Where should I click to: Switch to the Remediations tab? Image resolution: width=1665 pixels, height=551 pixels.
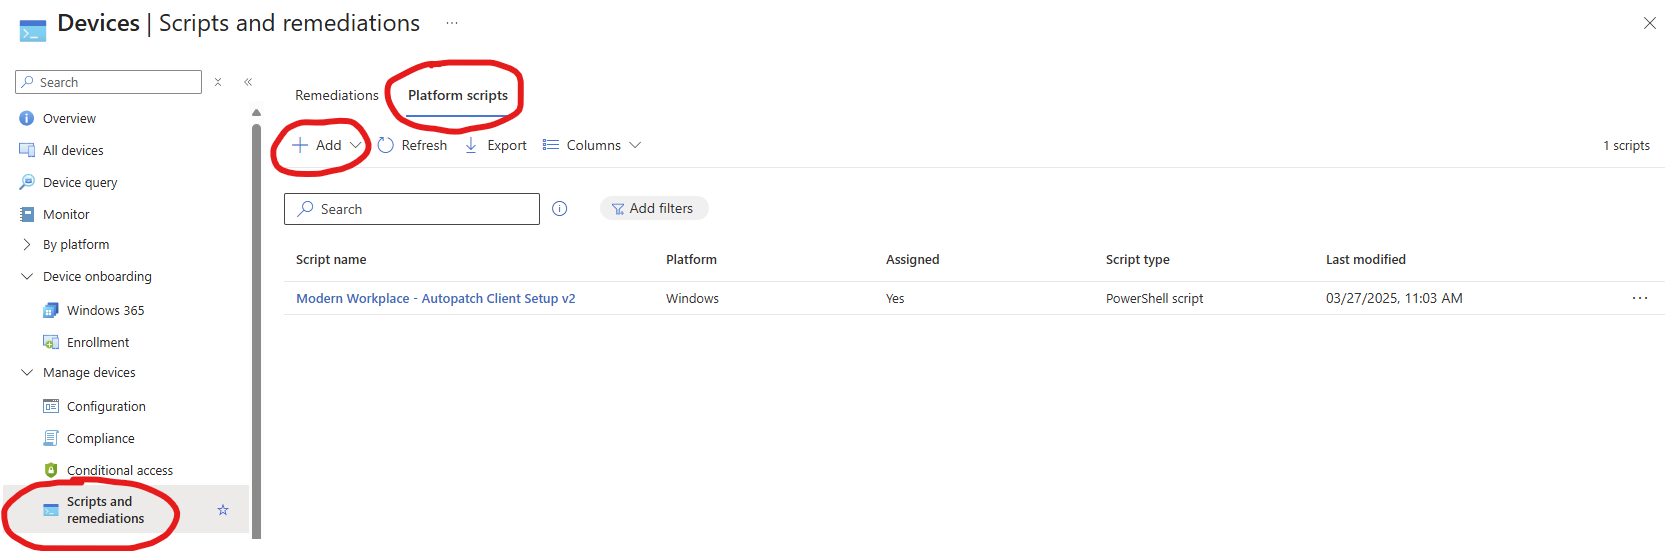(x=337, y=95)
